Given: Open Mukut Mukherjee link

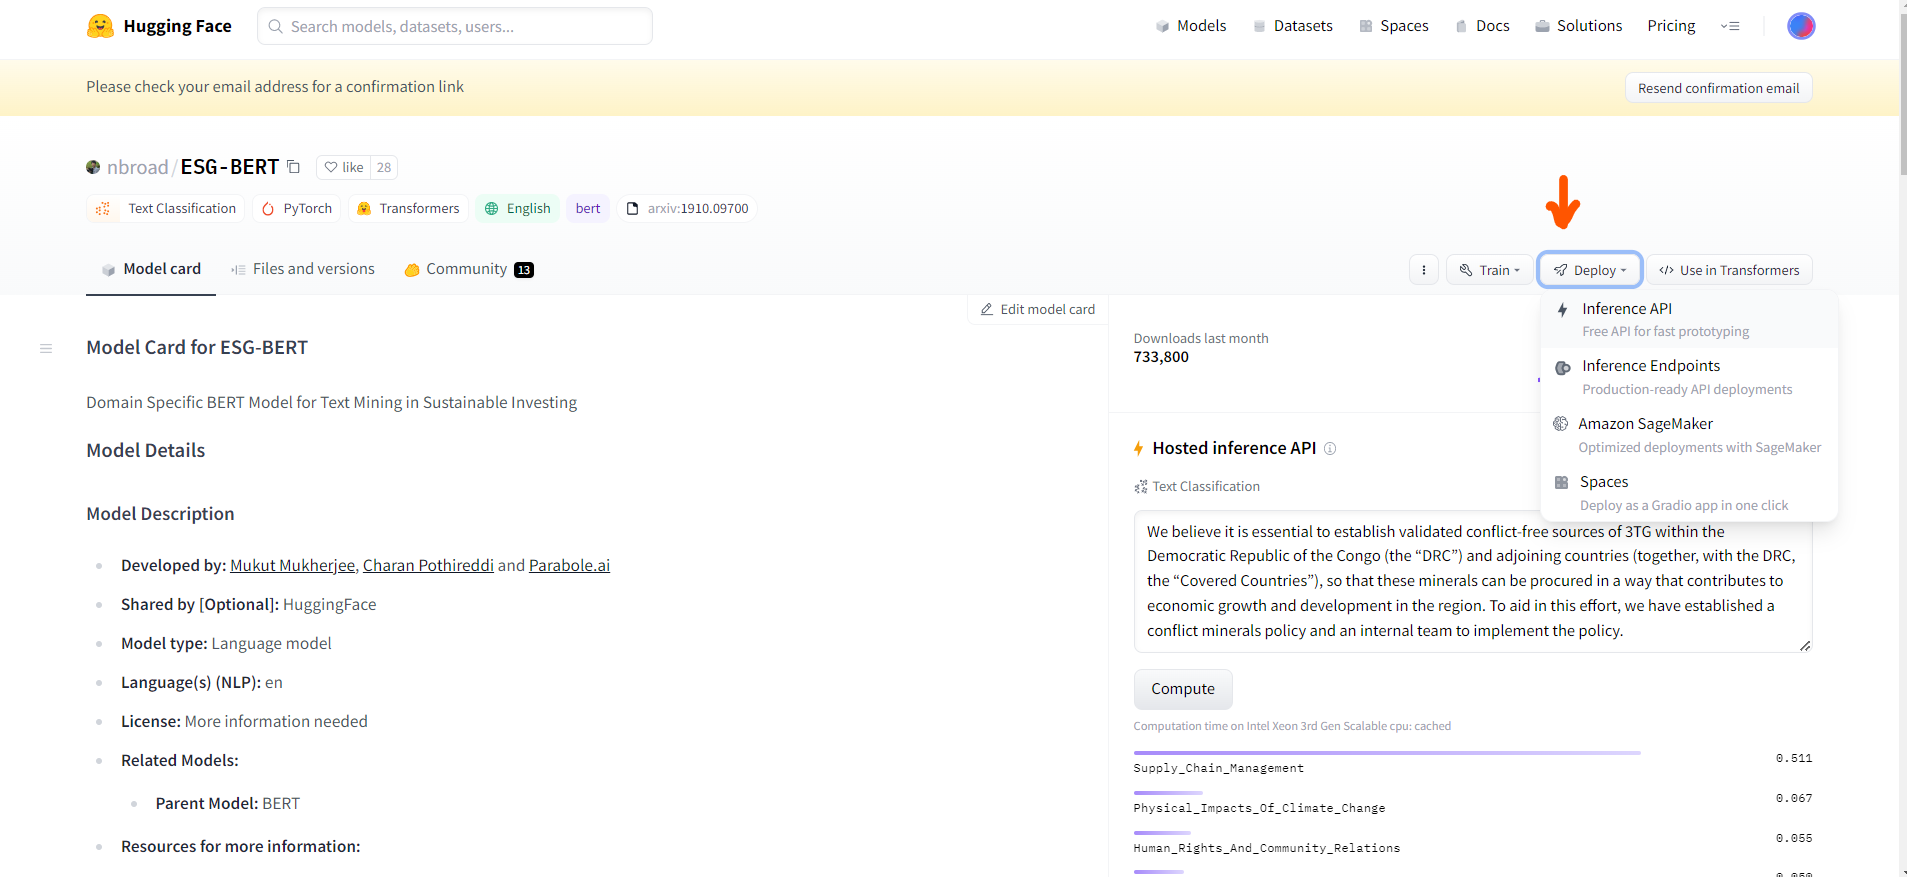Looking at the screenshot, I should click(x=292, y=565).
